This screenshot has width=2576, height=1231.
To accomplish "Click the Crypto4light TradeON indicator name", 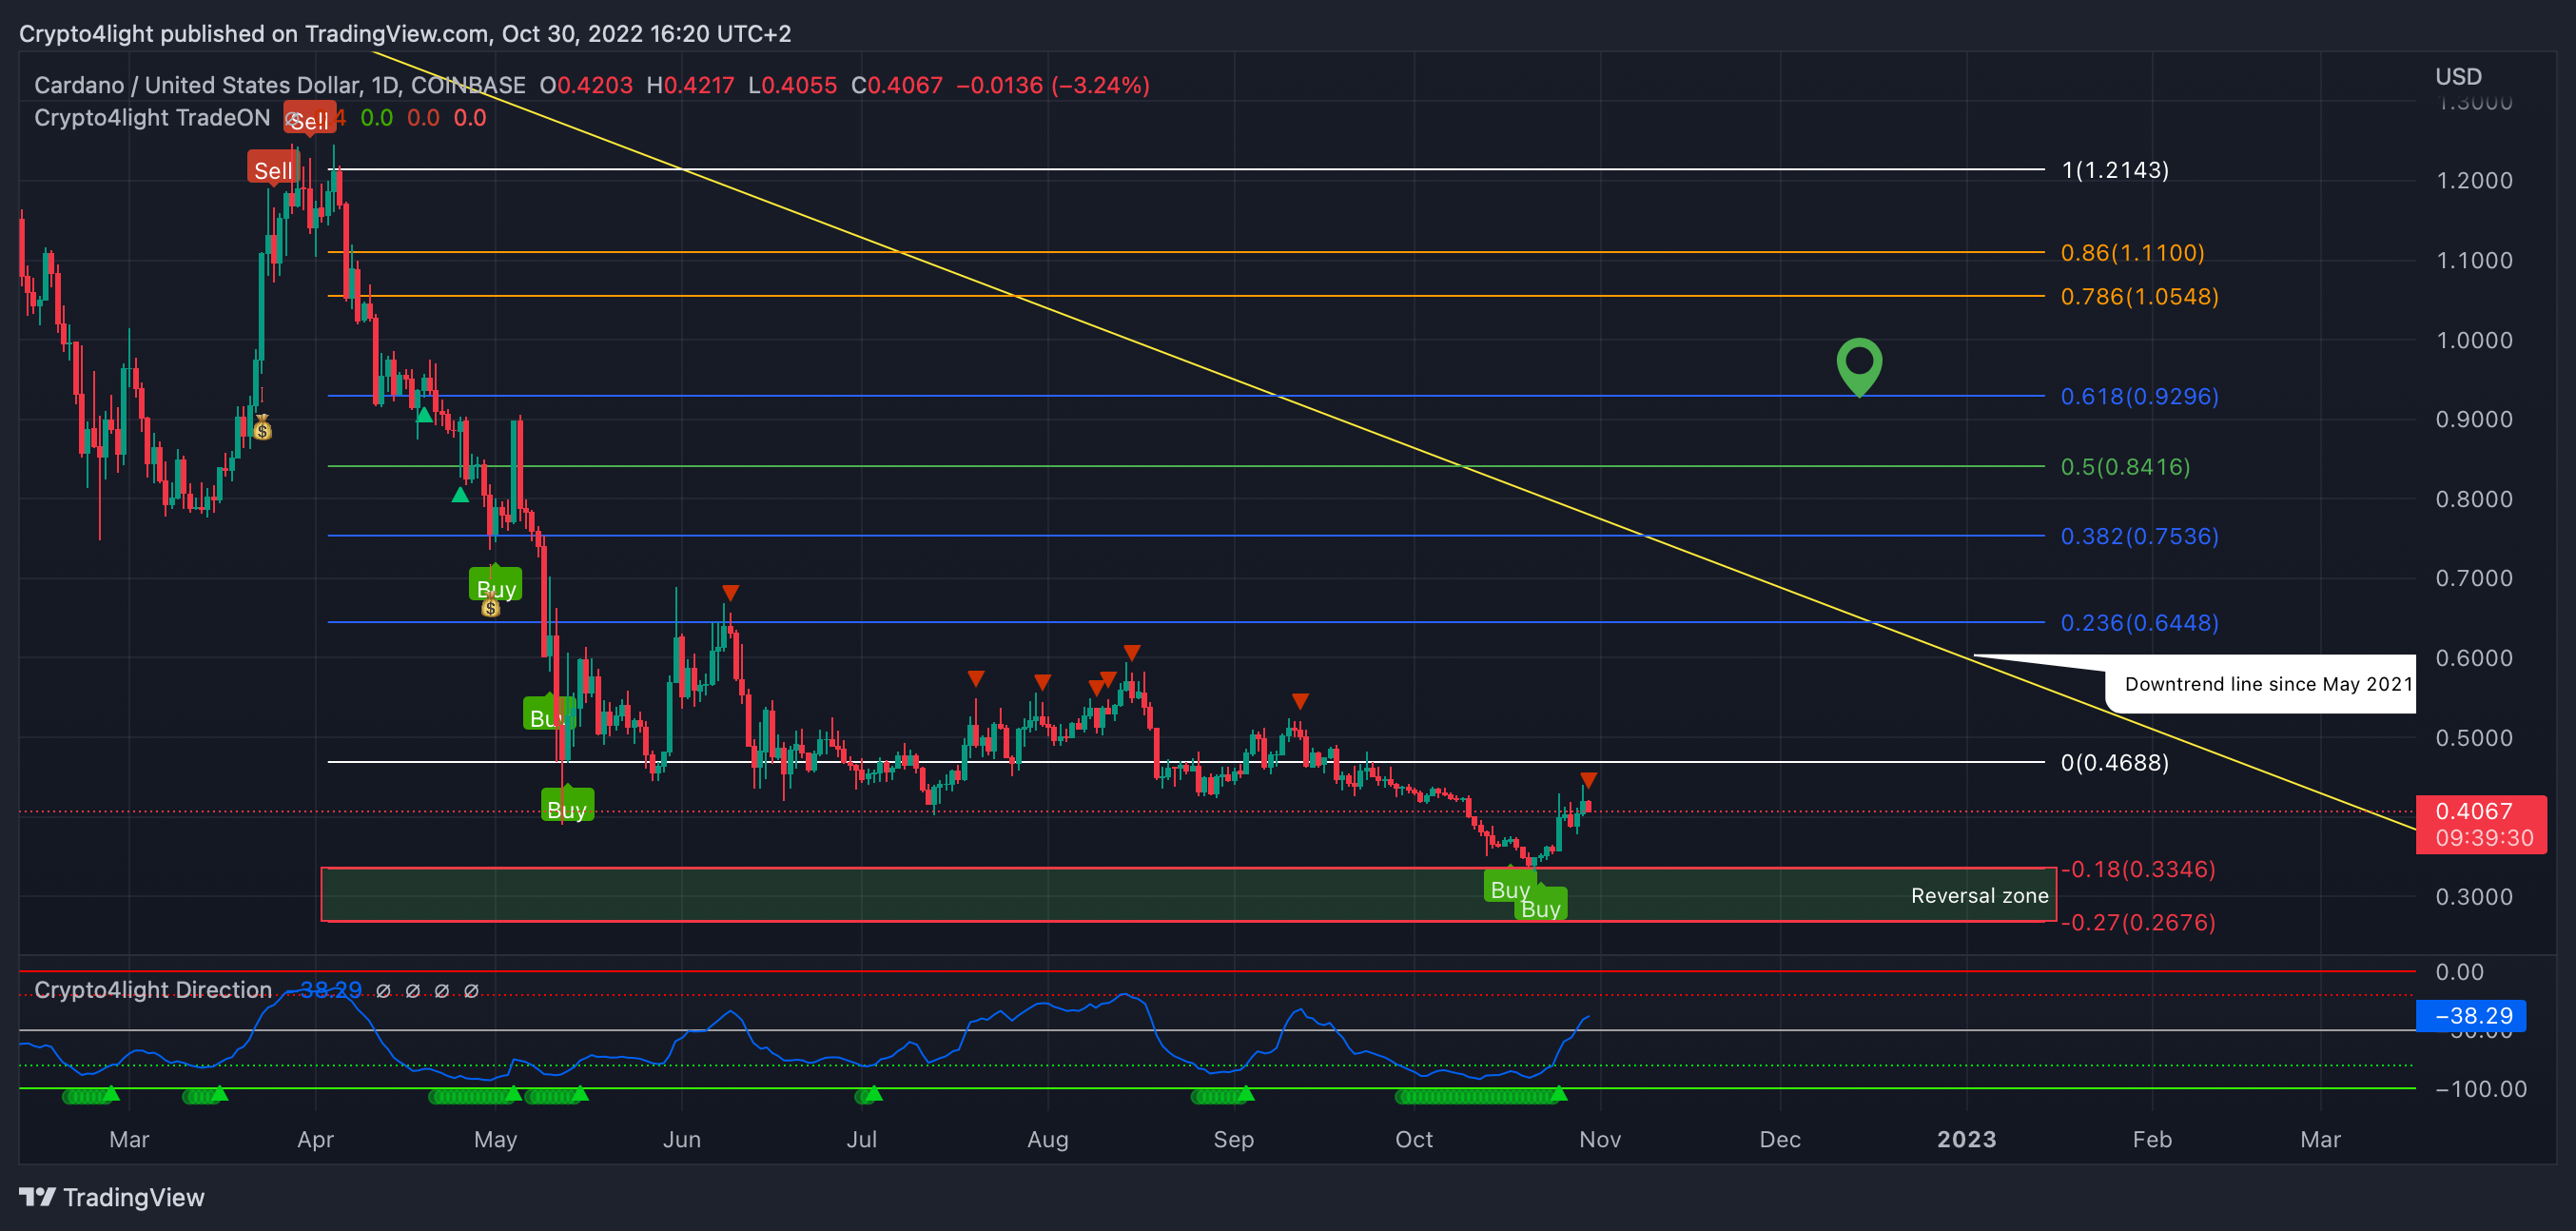I will [152, 117].
